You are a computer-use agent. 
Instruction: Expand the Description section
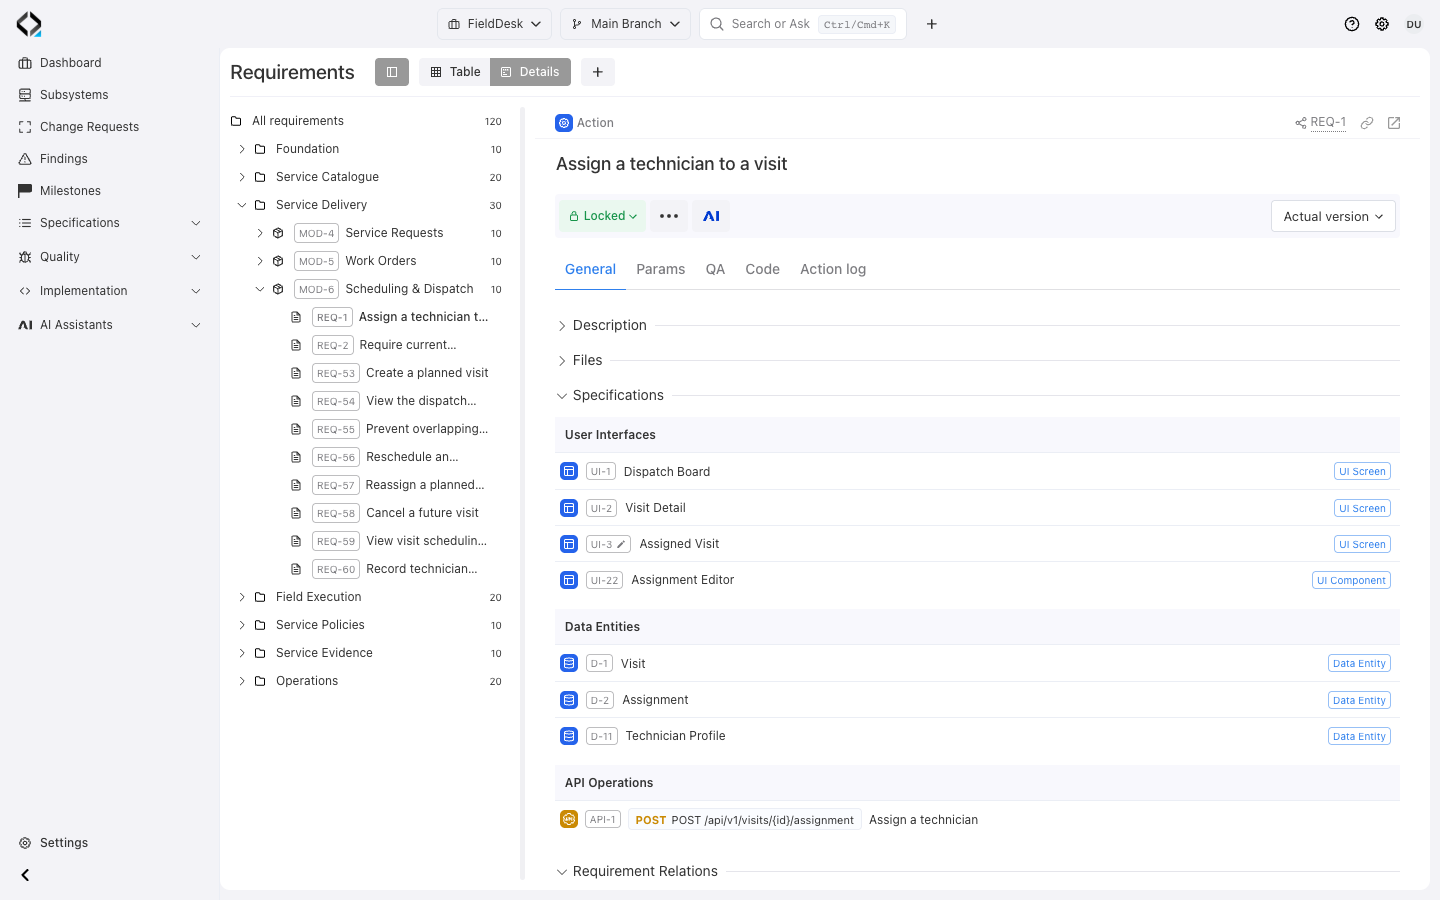click(562, 326)
